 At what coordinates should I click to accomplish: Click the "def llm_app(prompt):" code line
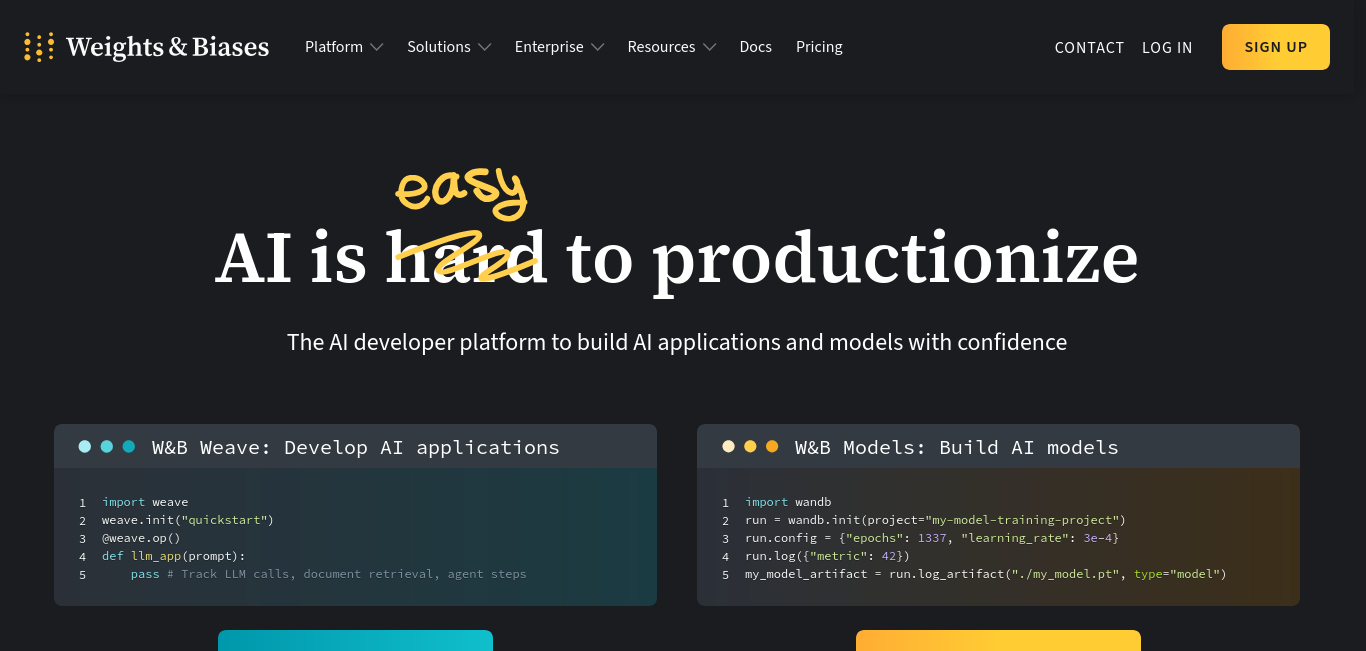(x=174, y=556)
